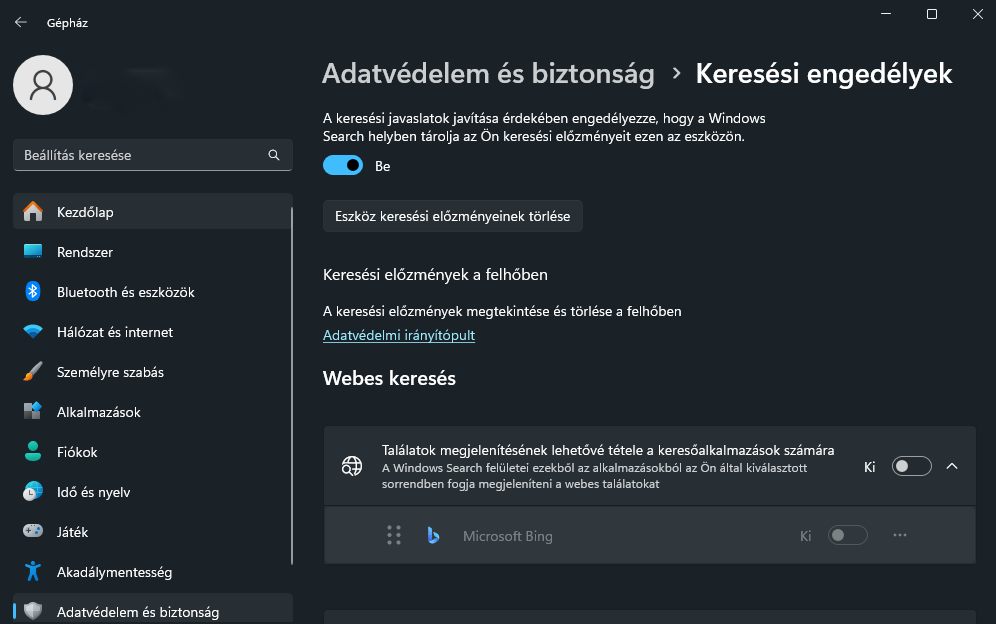
Task: Click the search magnifier icon
Action: (274, 155)
